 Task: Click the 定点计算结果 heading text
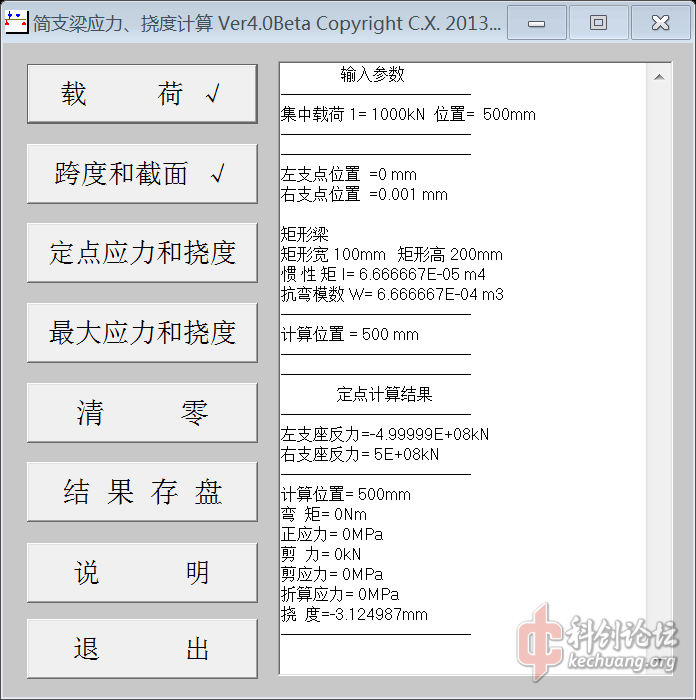[x=384, y=394]
